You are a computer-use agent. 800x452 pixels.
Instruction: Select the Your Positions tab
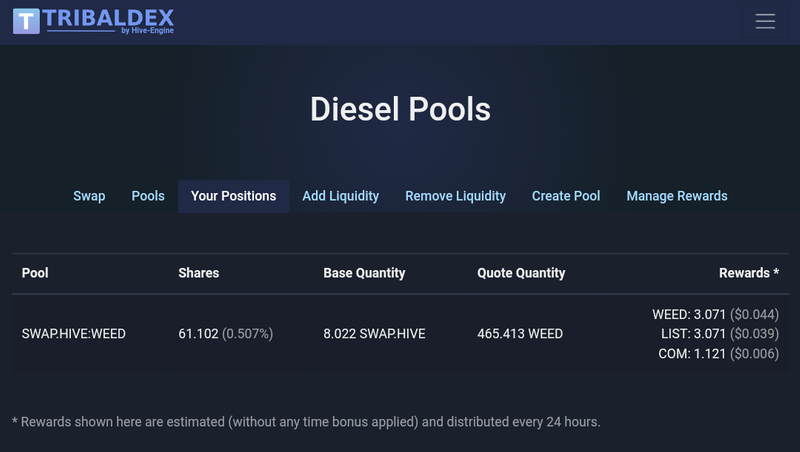pyautogui.click(x=234, y=196)
